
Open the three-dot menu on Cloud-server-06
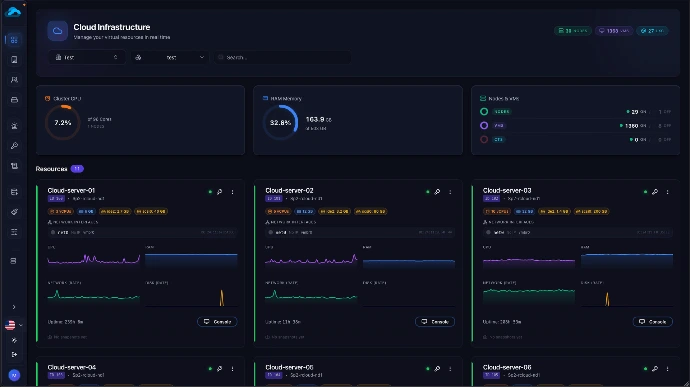point(668,369)
